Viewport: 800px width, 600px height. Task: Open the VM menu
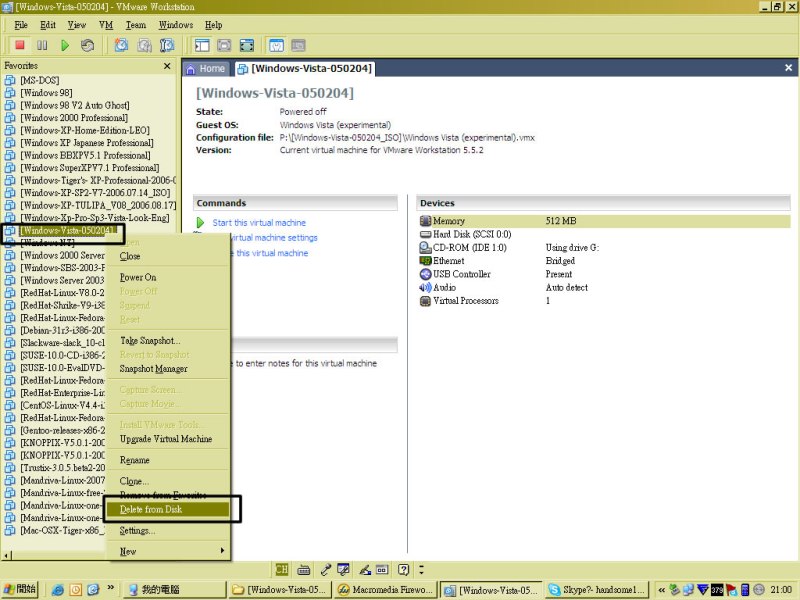[106, 24]
